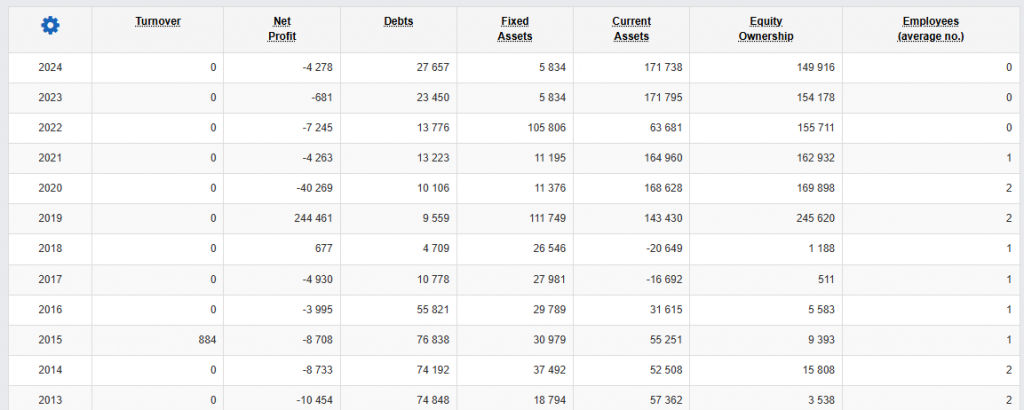
Task: Click the 2014 fixed assets value 37 492
Action: [548, 370]
